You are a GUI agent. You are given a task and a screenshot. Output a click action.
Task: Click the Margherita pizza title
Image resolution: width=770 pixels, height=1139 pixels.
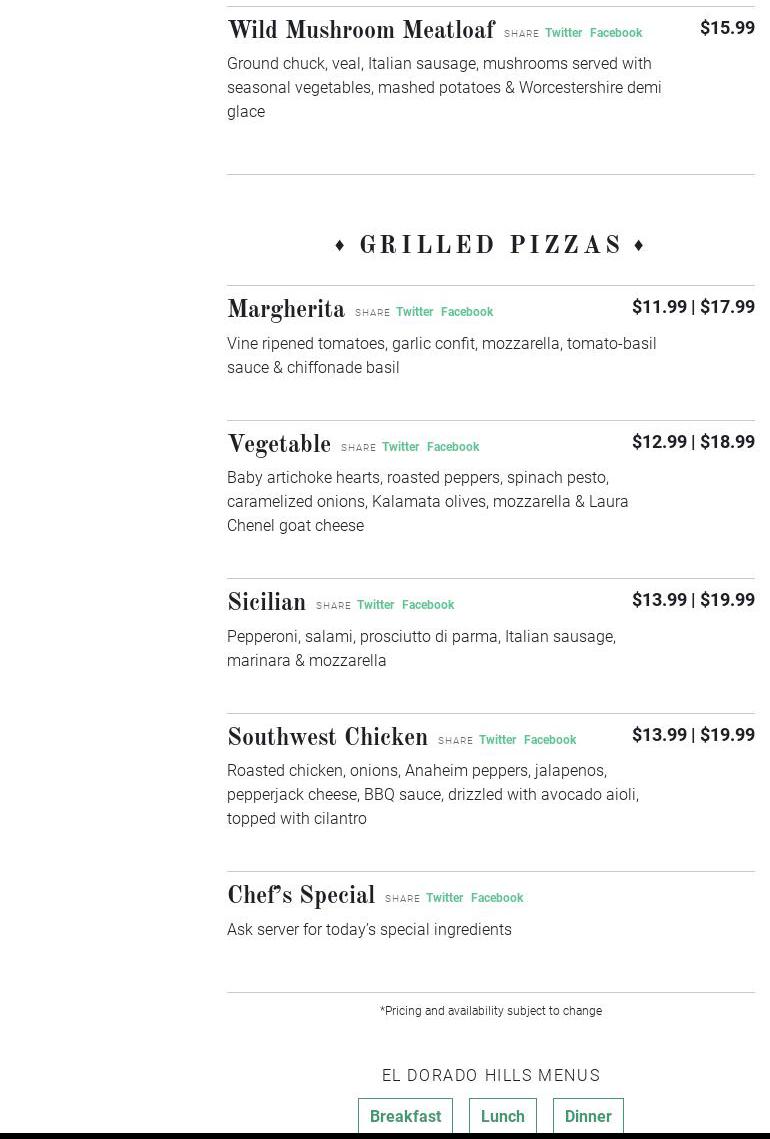(286, 310)
